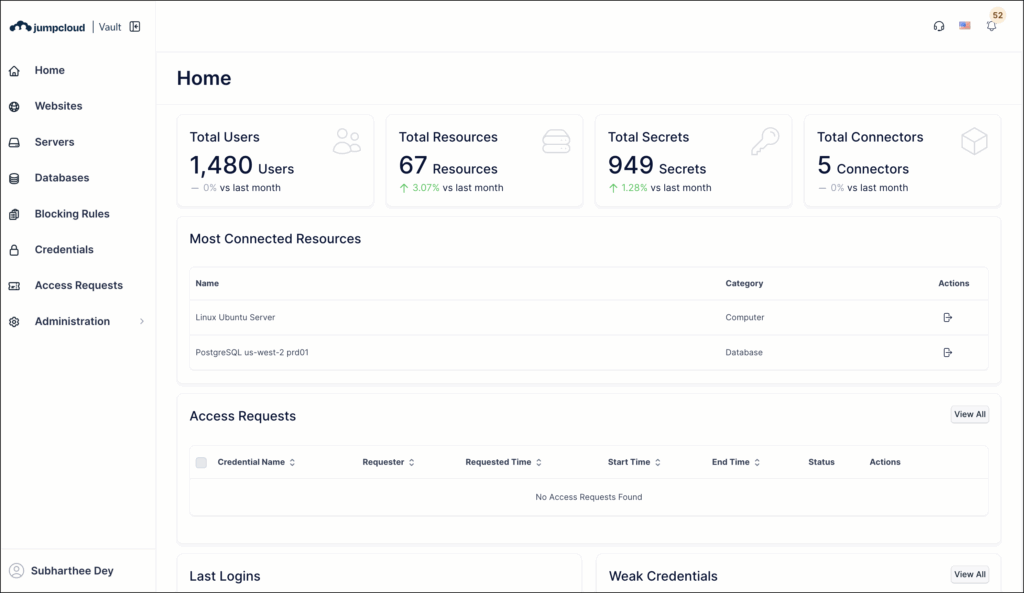The image size is (1024, 593).
Task: Change language using the US flag icon
Action: tap(965, 26)
